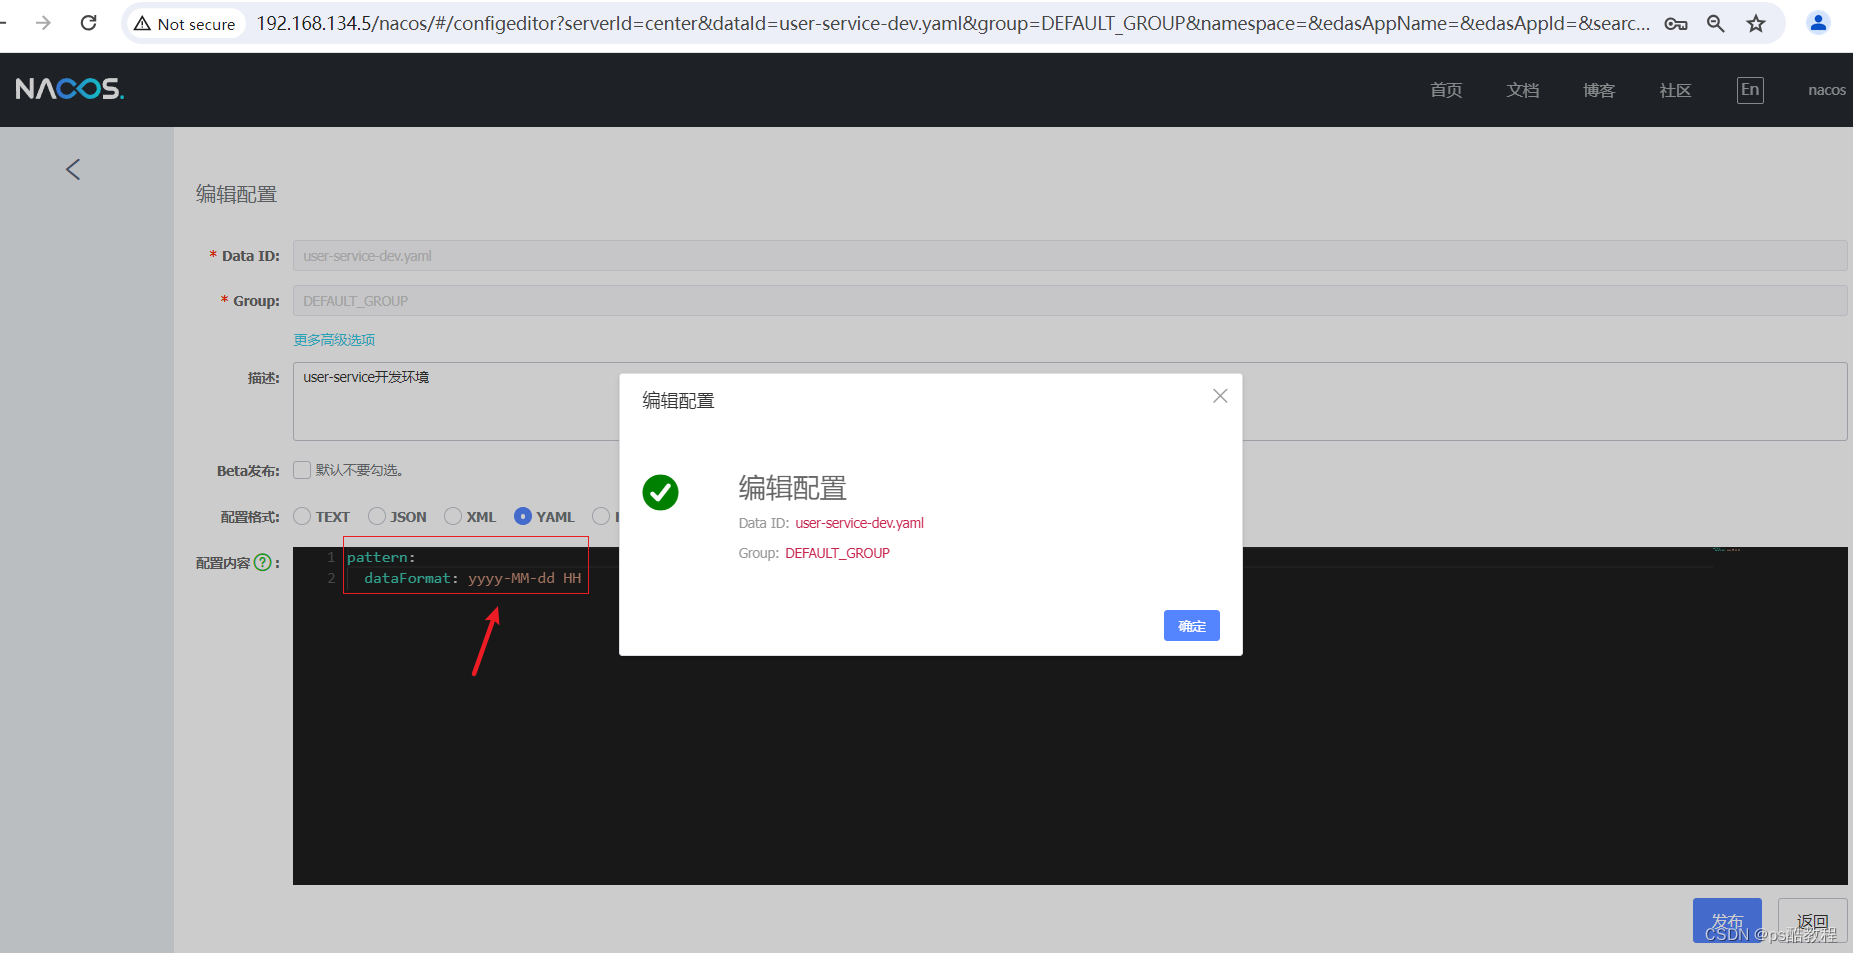Click the zoom magnifier icon in address bar
This screenshot has width=1853, height=953.
1716,24
